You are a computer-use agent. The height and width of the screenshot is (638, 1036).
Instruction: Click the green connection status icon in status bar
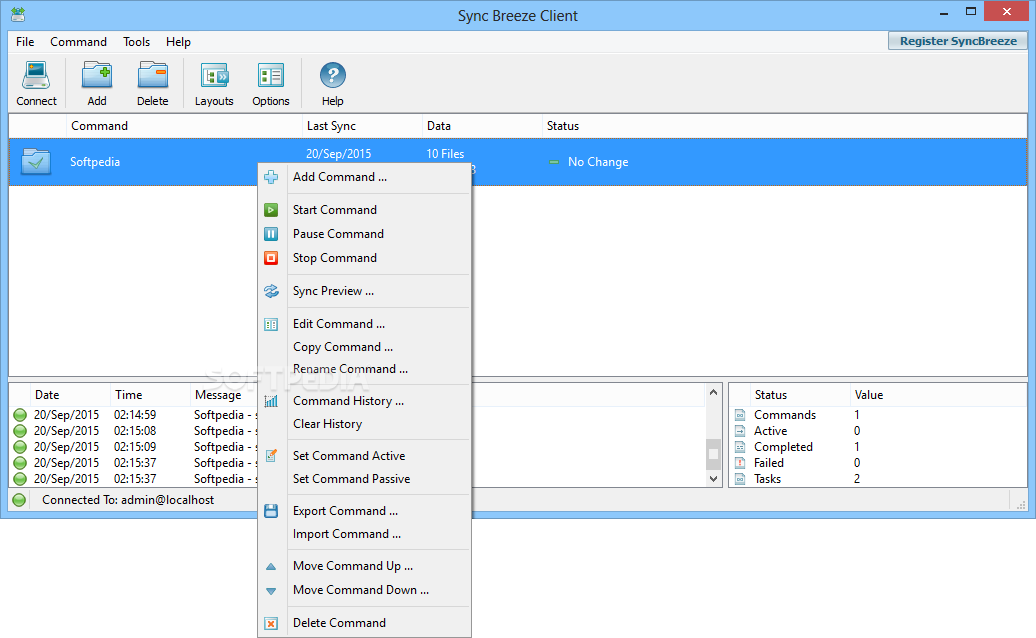19,500
